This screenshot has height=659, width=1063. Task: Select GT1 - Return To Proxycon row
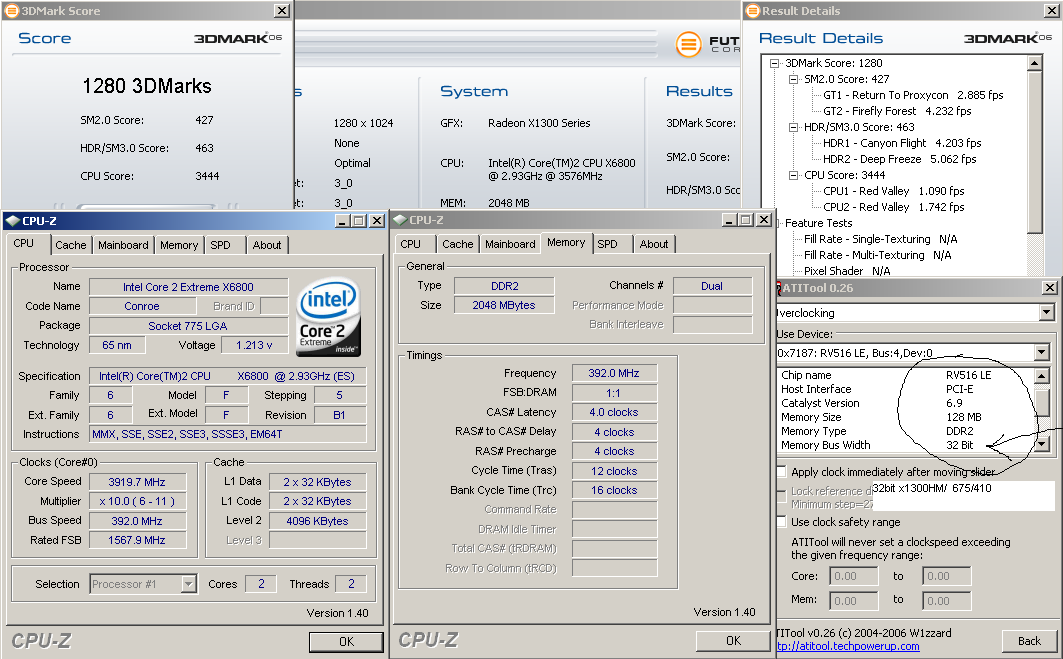click(x=913, y=95)
